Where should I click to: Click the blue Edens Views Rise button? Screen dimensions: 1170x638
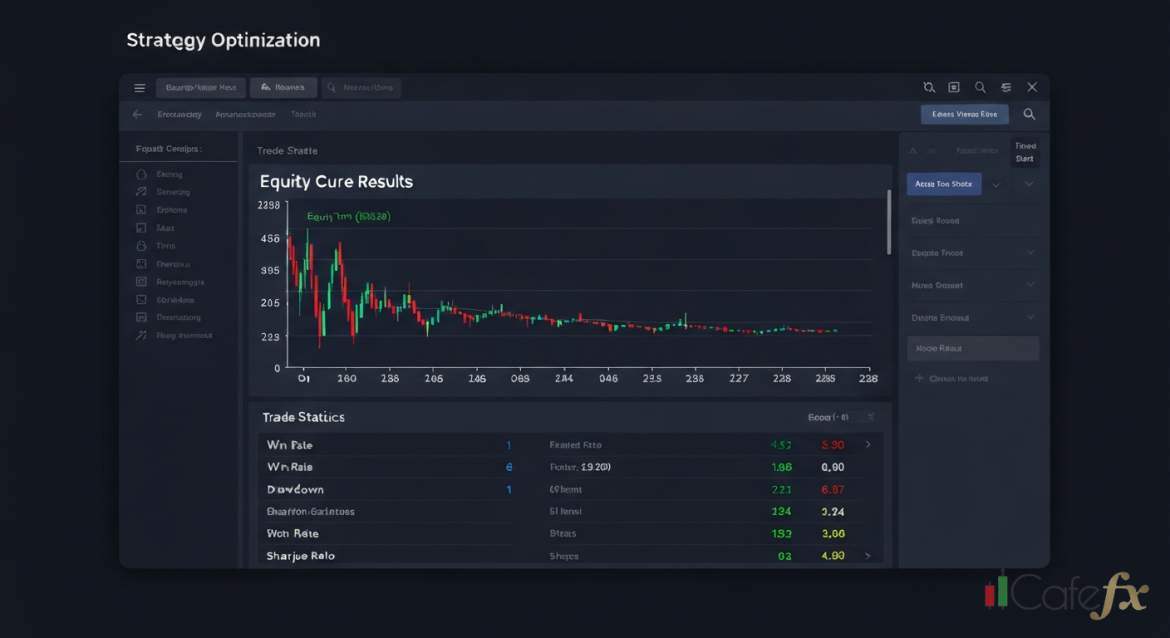[964, 114]
